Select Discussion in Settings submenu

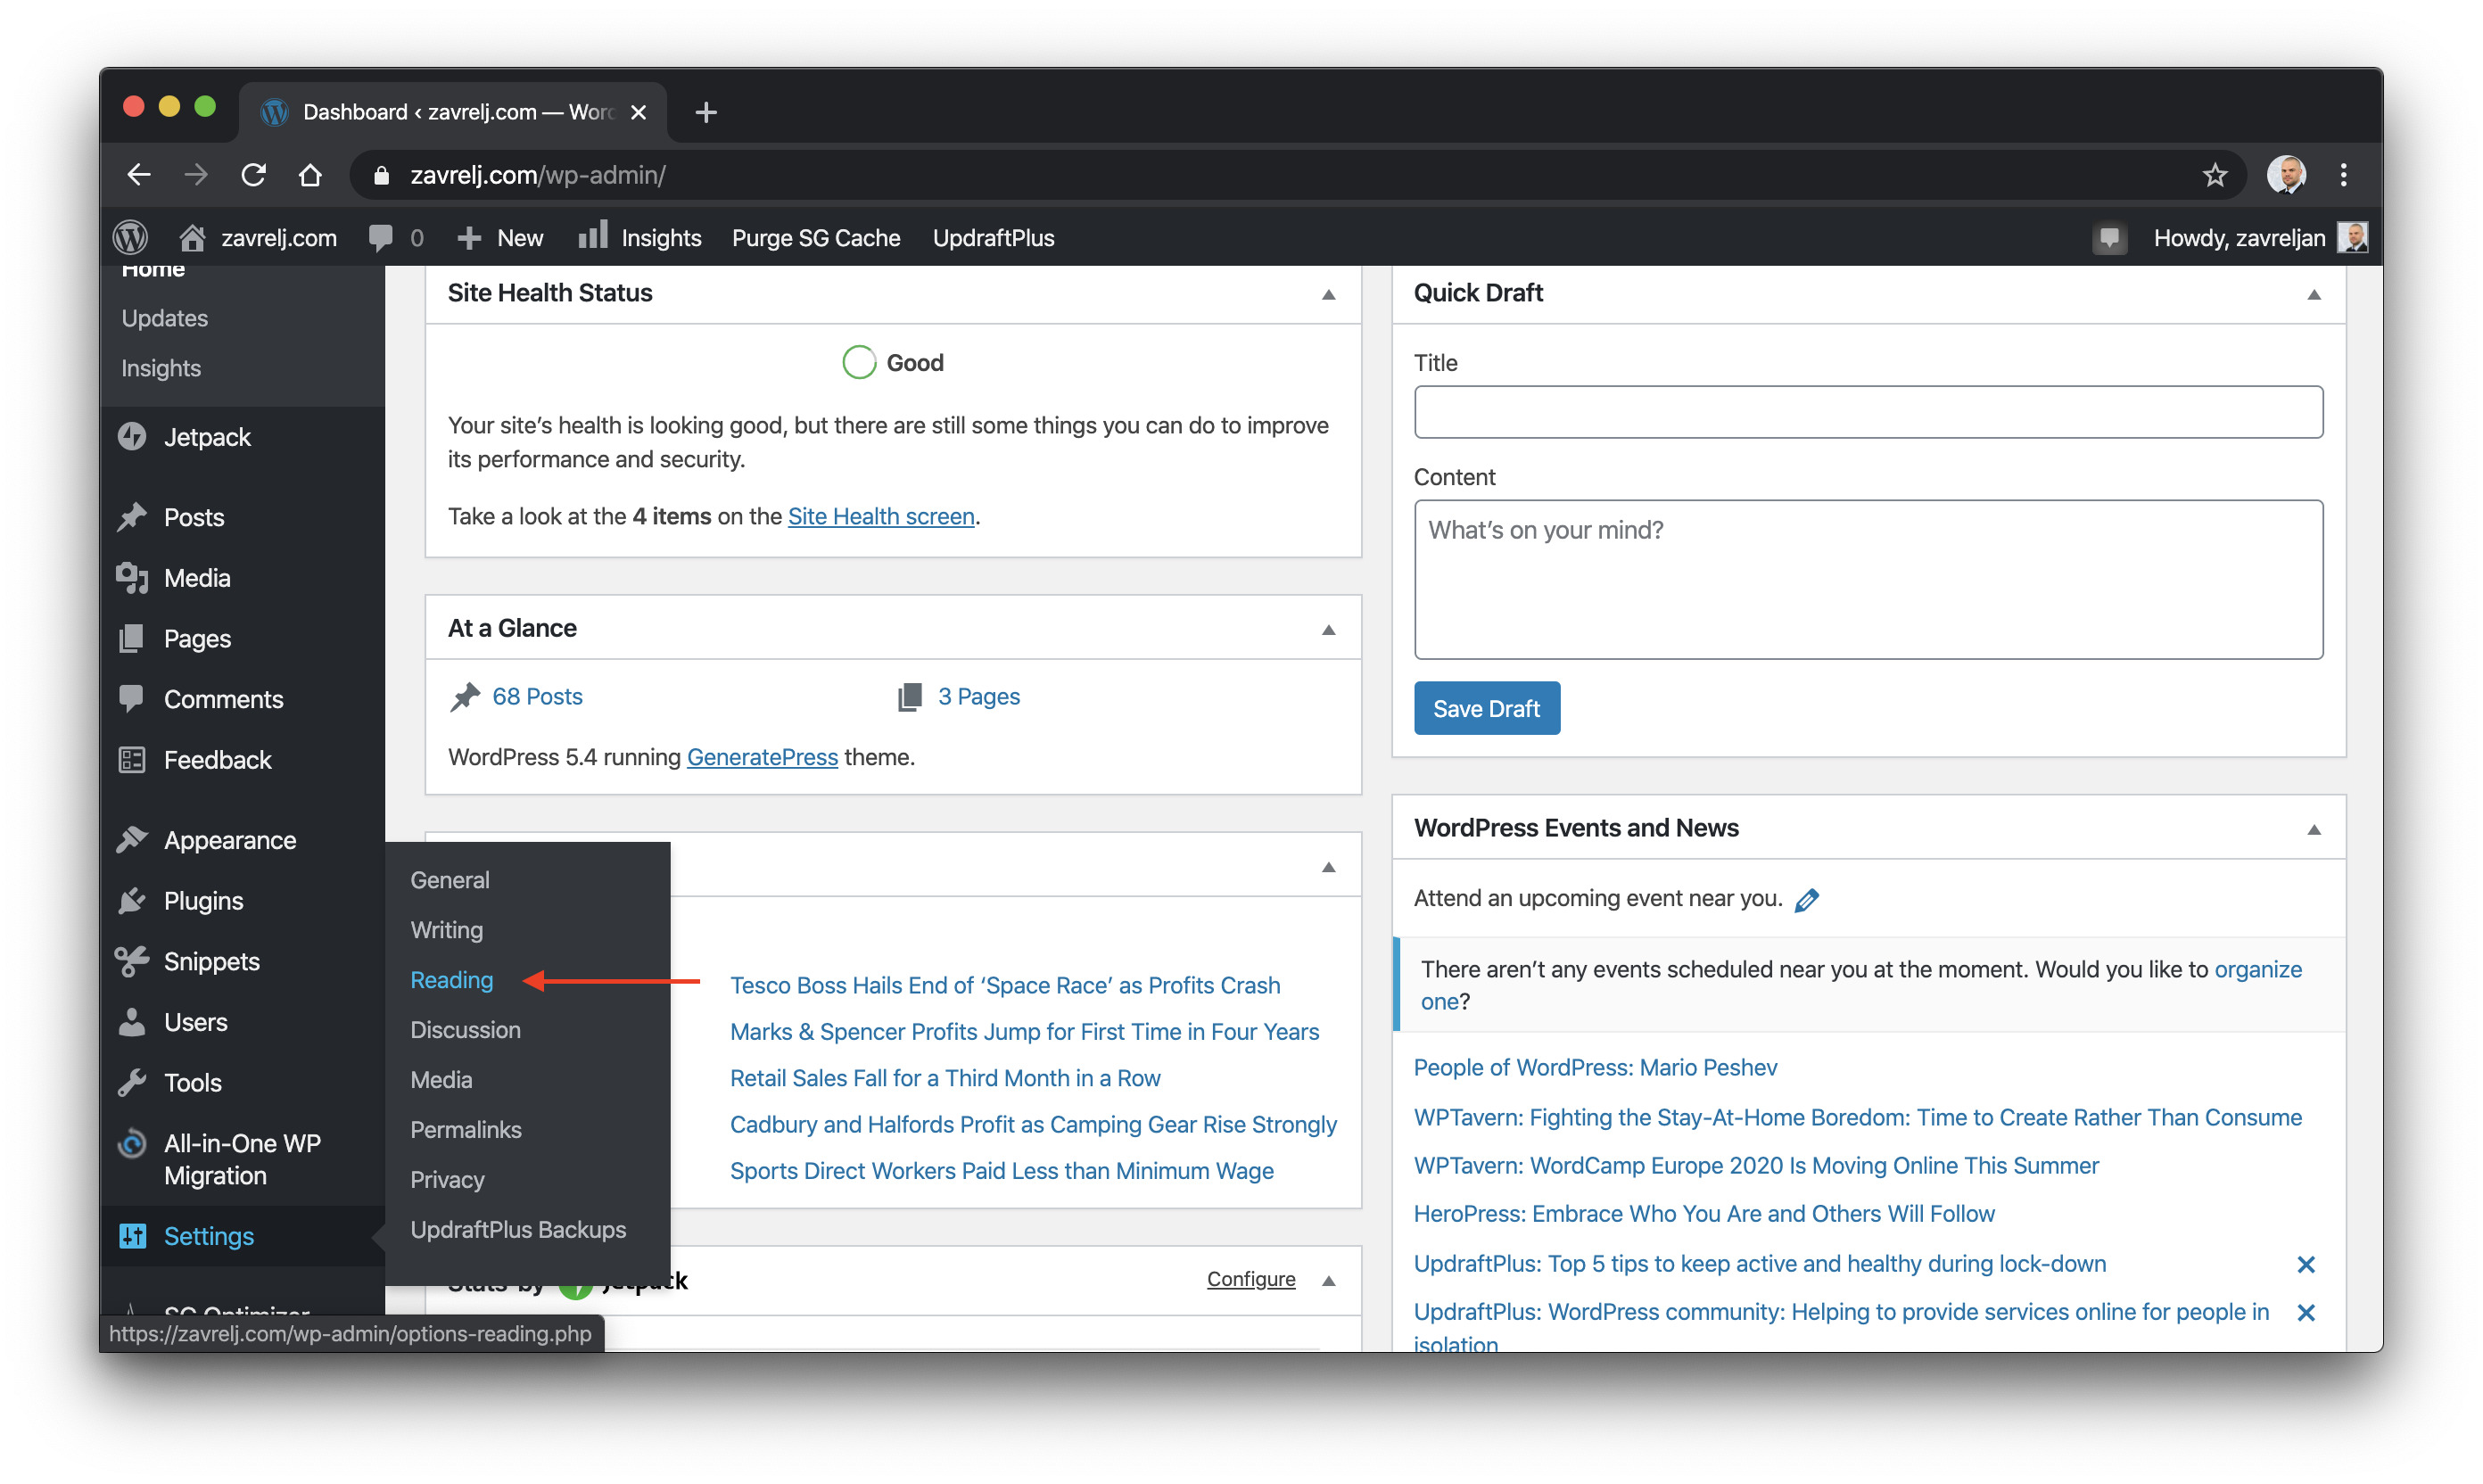[x=465, y=1030]
